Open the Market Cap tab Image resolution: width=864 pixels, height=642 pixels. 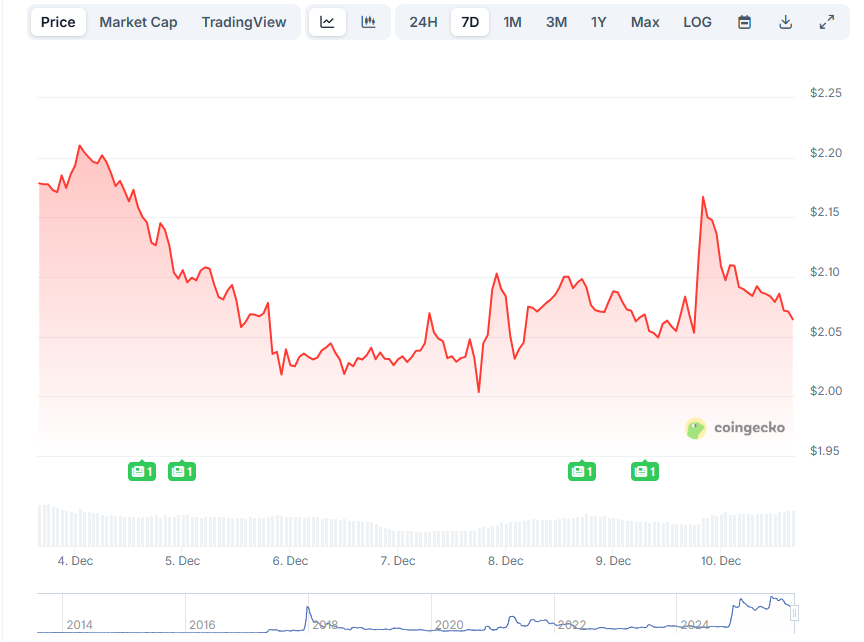138,21
